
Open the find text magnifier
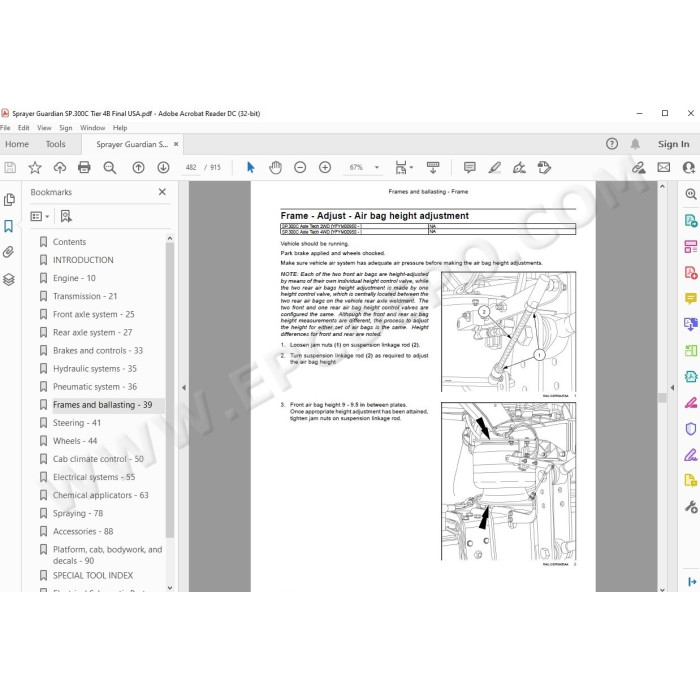click(x=110, y=167)
